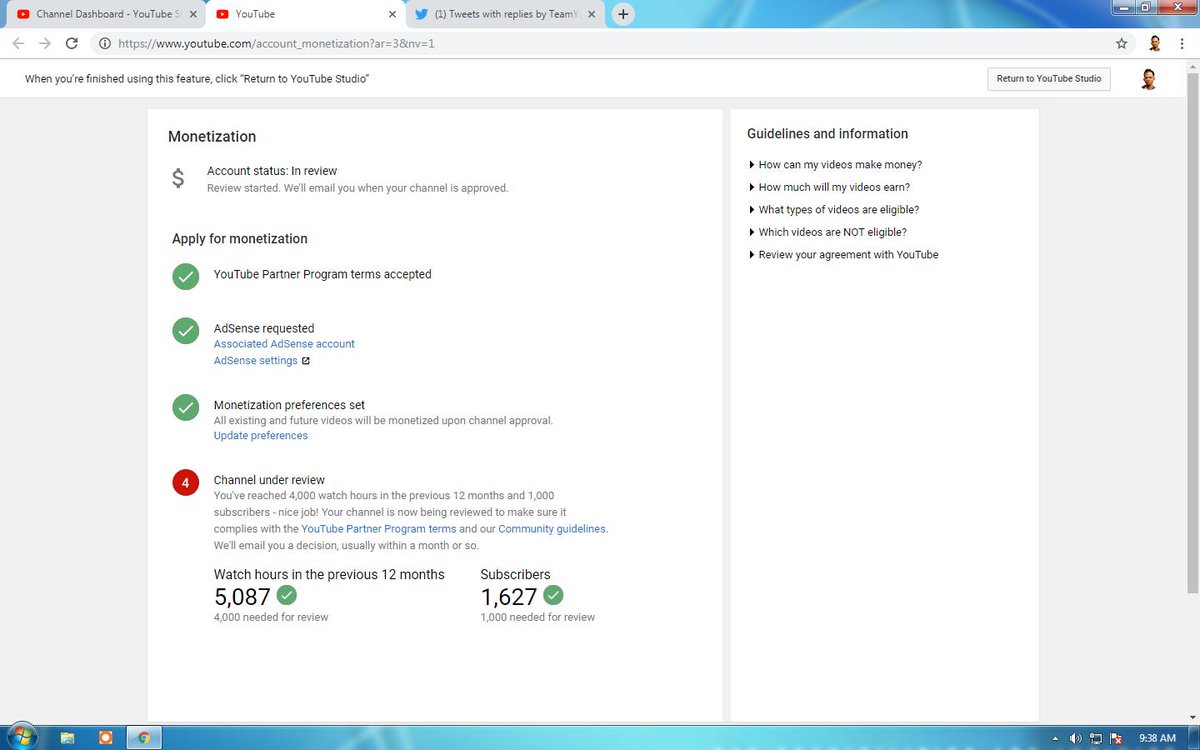Click the dollar sign account status icon
Image resolution: width=1200 pixels, height=750 pixels.
tap(178, 178)
